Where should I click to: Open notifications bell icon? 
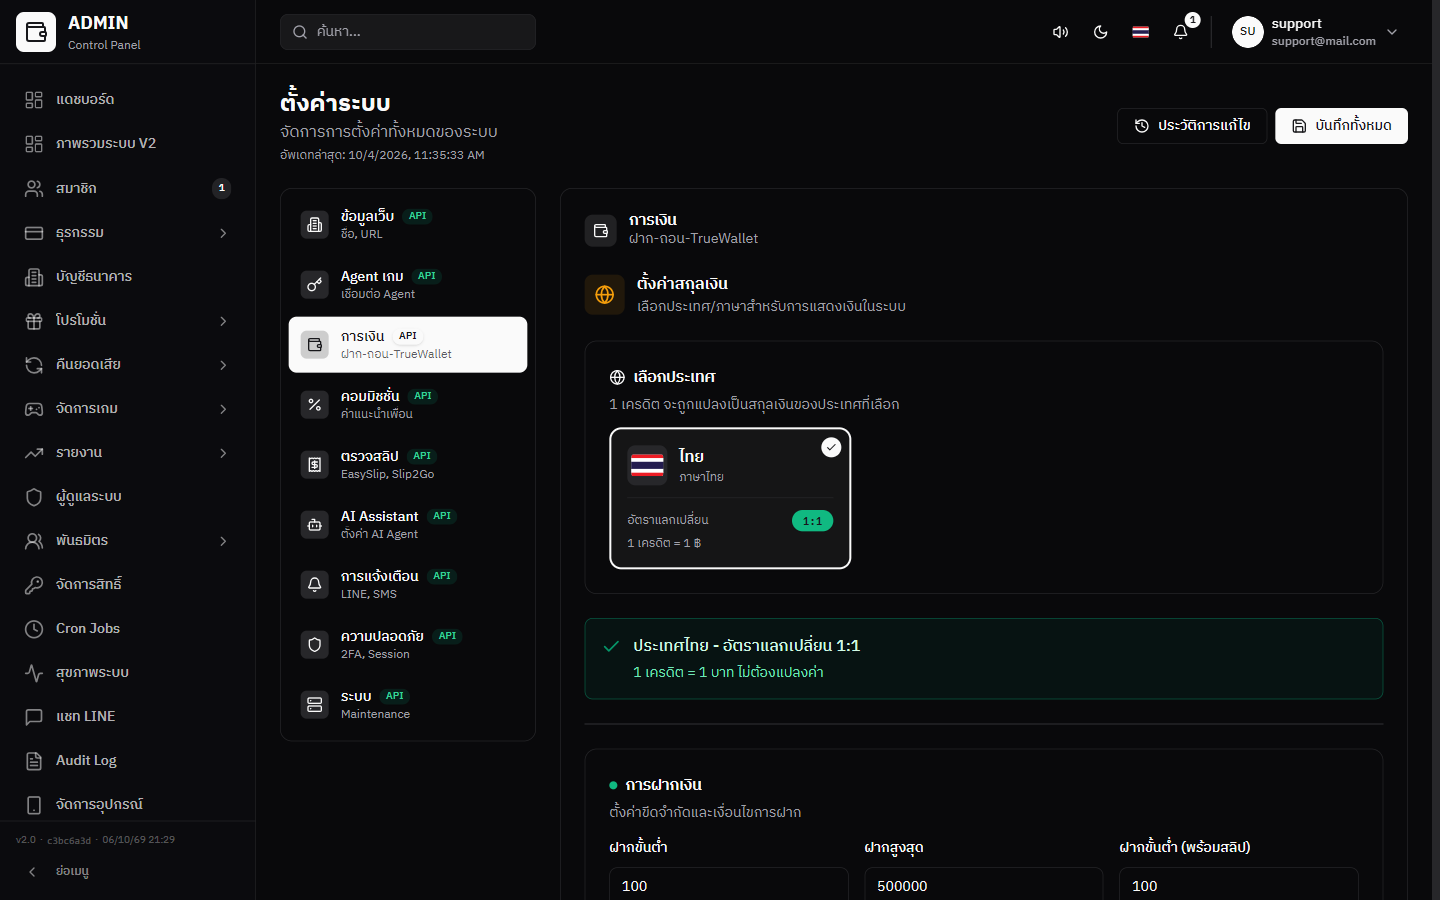[x=1180, y=32]
